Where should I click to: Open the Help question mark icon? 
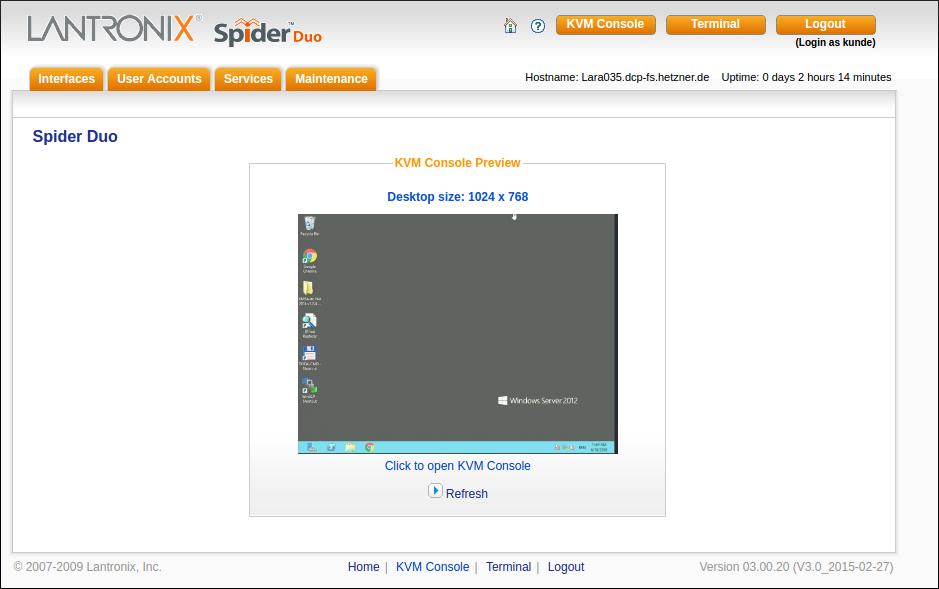point(538,26)
